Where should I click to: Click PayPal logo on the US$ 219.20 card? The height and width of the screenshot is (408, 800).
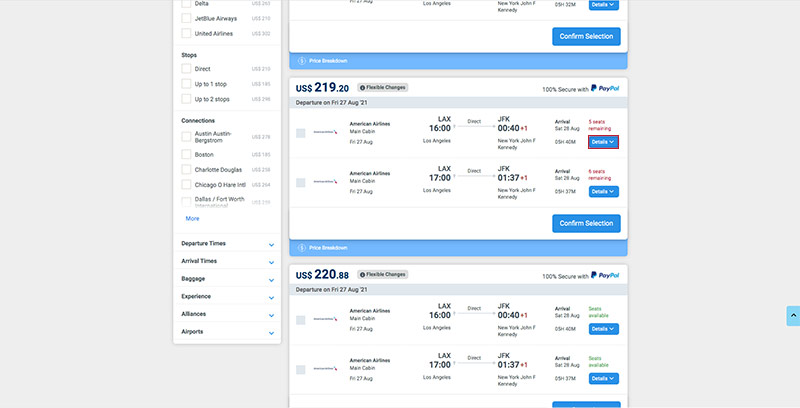[605, 88]
